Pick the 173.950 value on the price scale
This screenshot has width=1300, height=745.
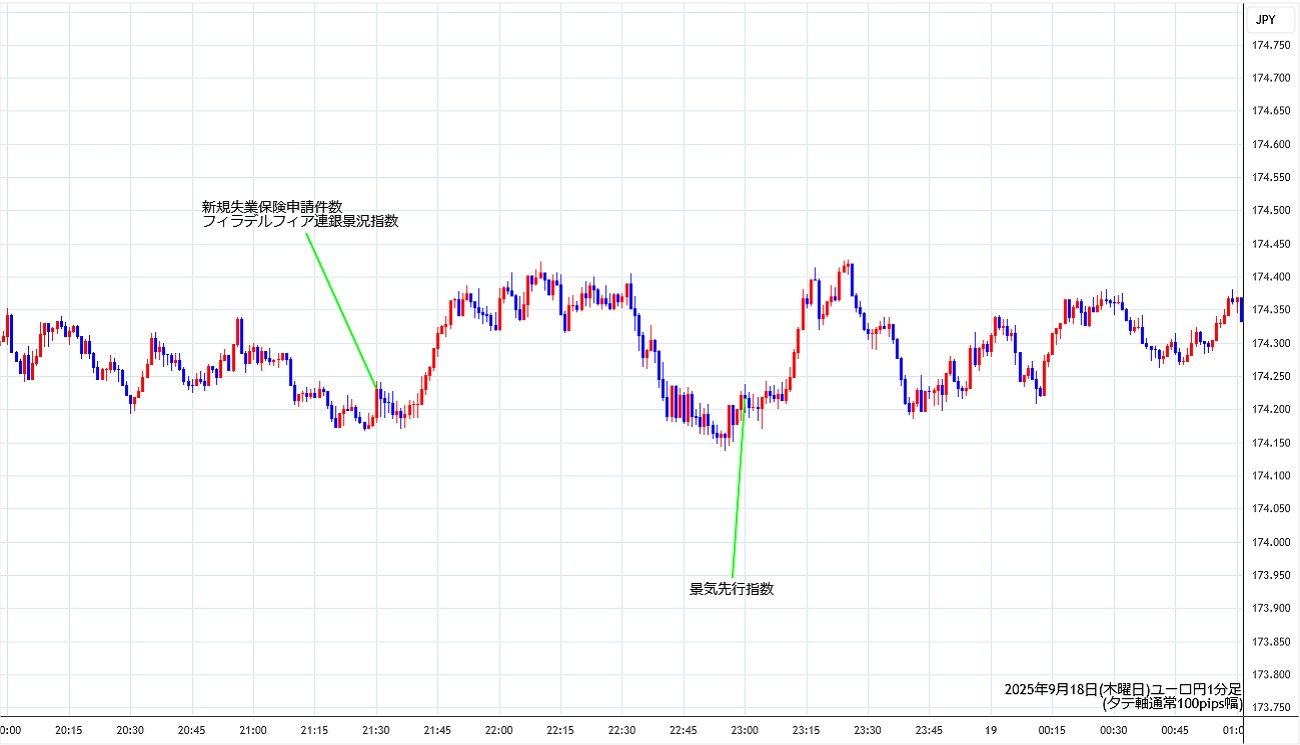coord(1272,575)
